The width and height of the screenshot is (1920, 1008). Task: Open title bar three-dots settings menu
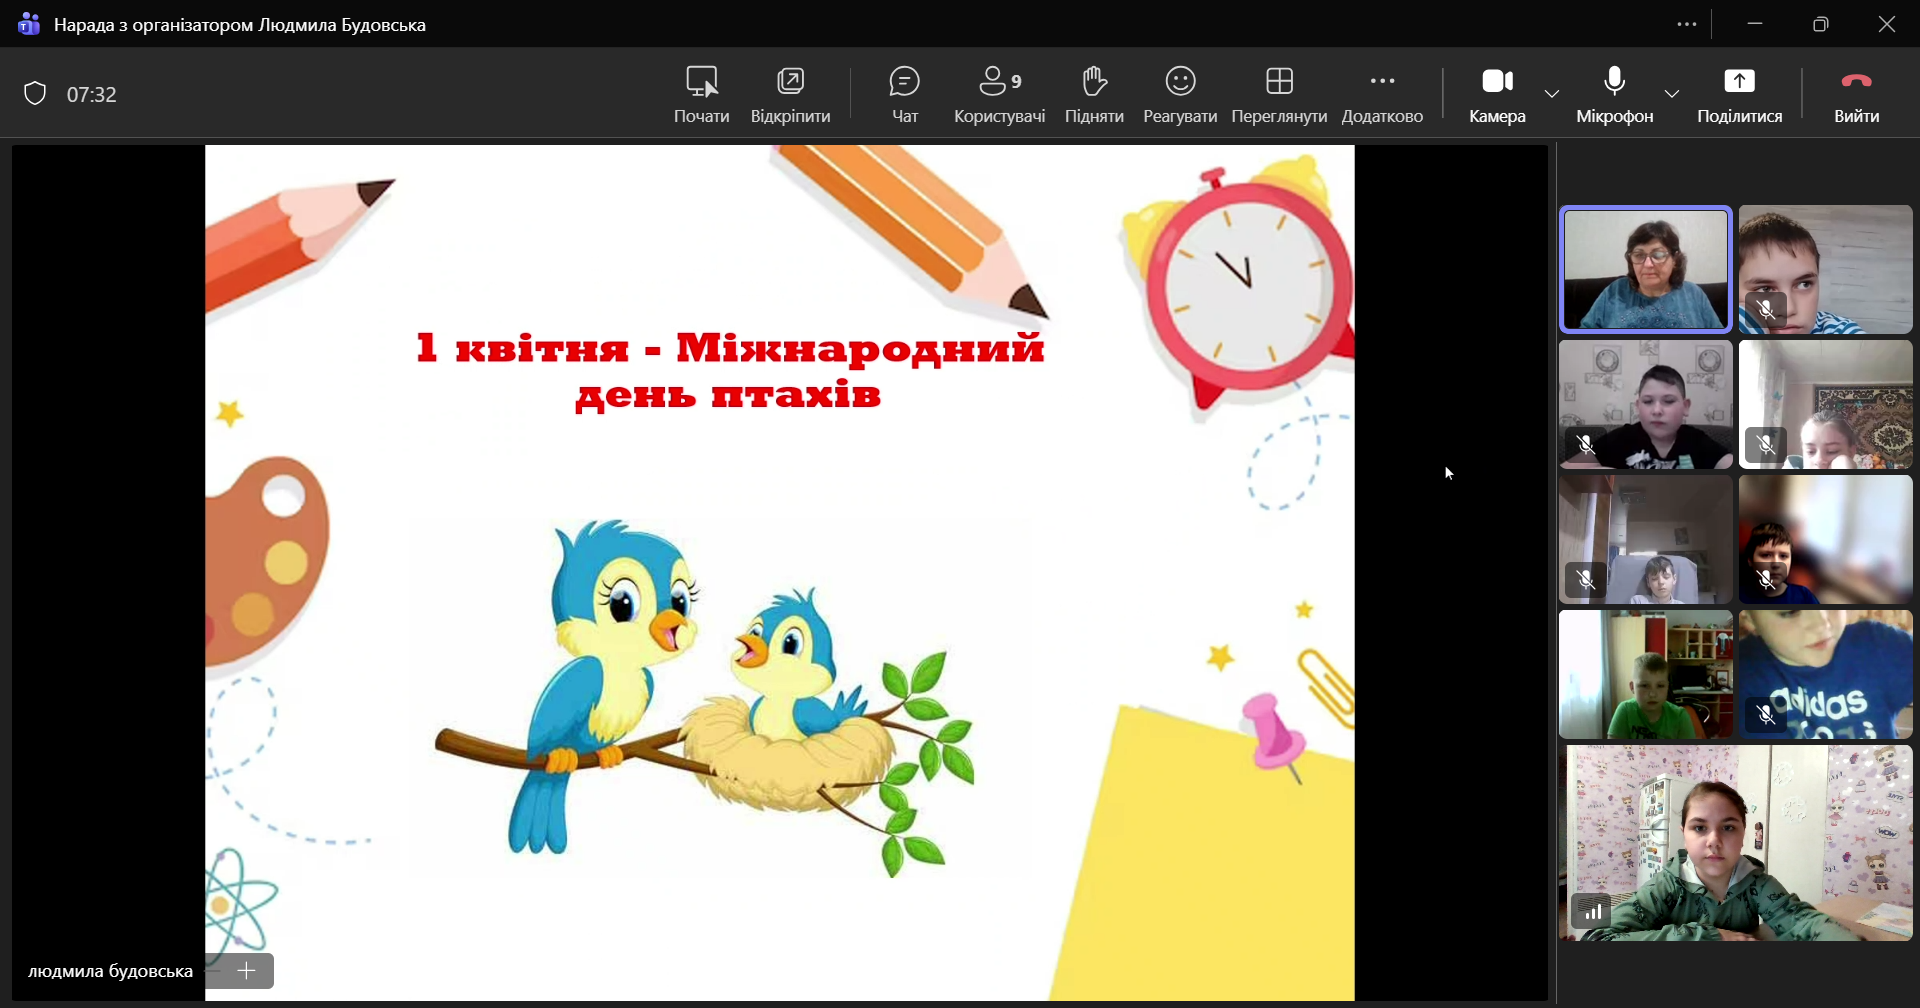tap(1687, 24)
